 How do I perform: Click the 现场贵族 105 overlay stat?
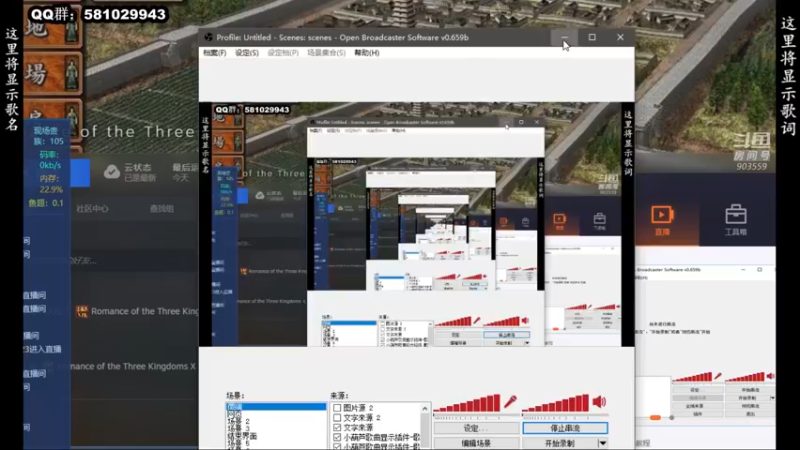(48, 136)
